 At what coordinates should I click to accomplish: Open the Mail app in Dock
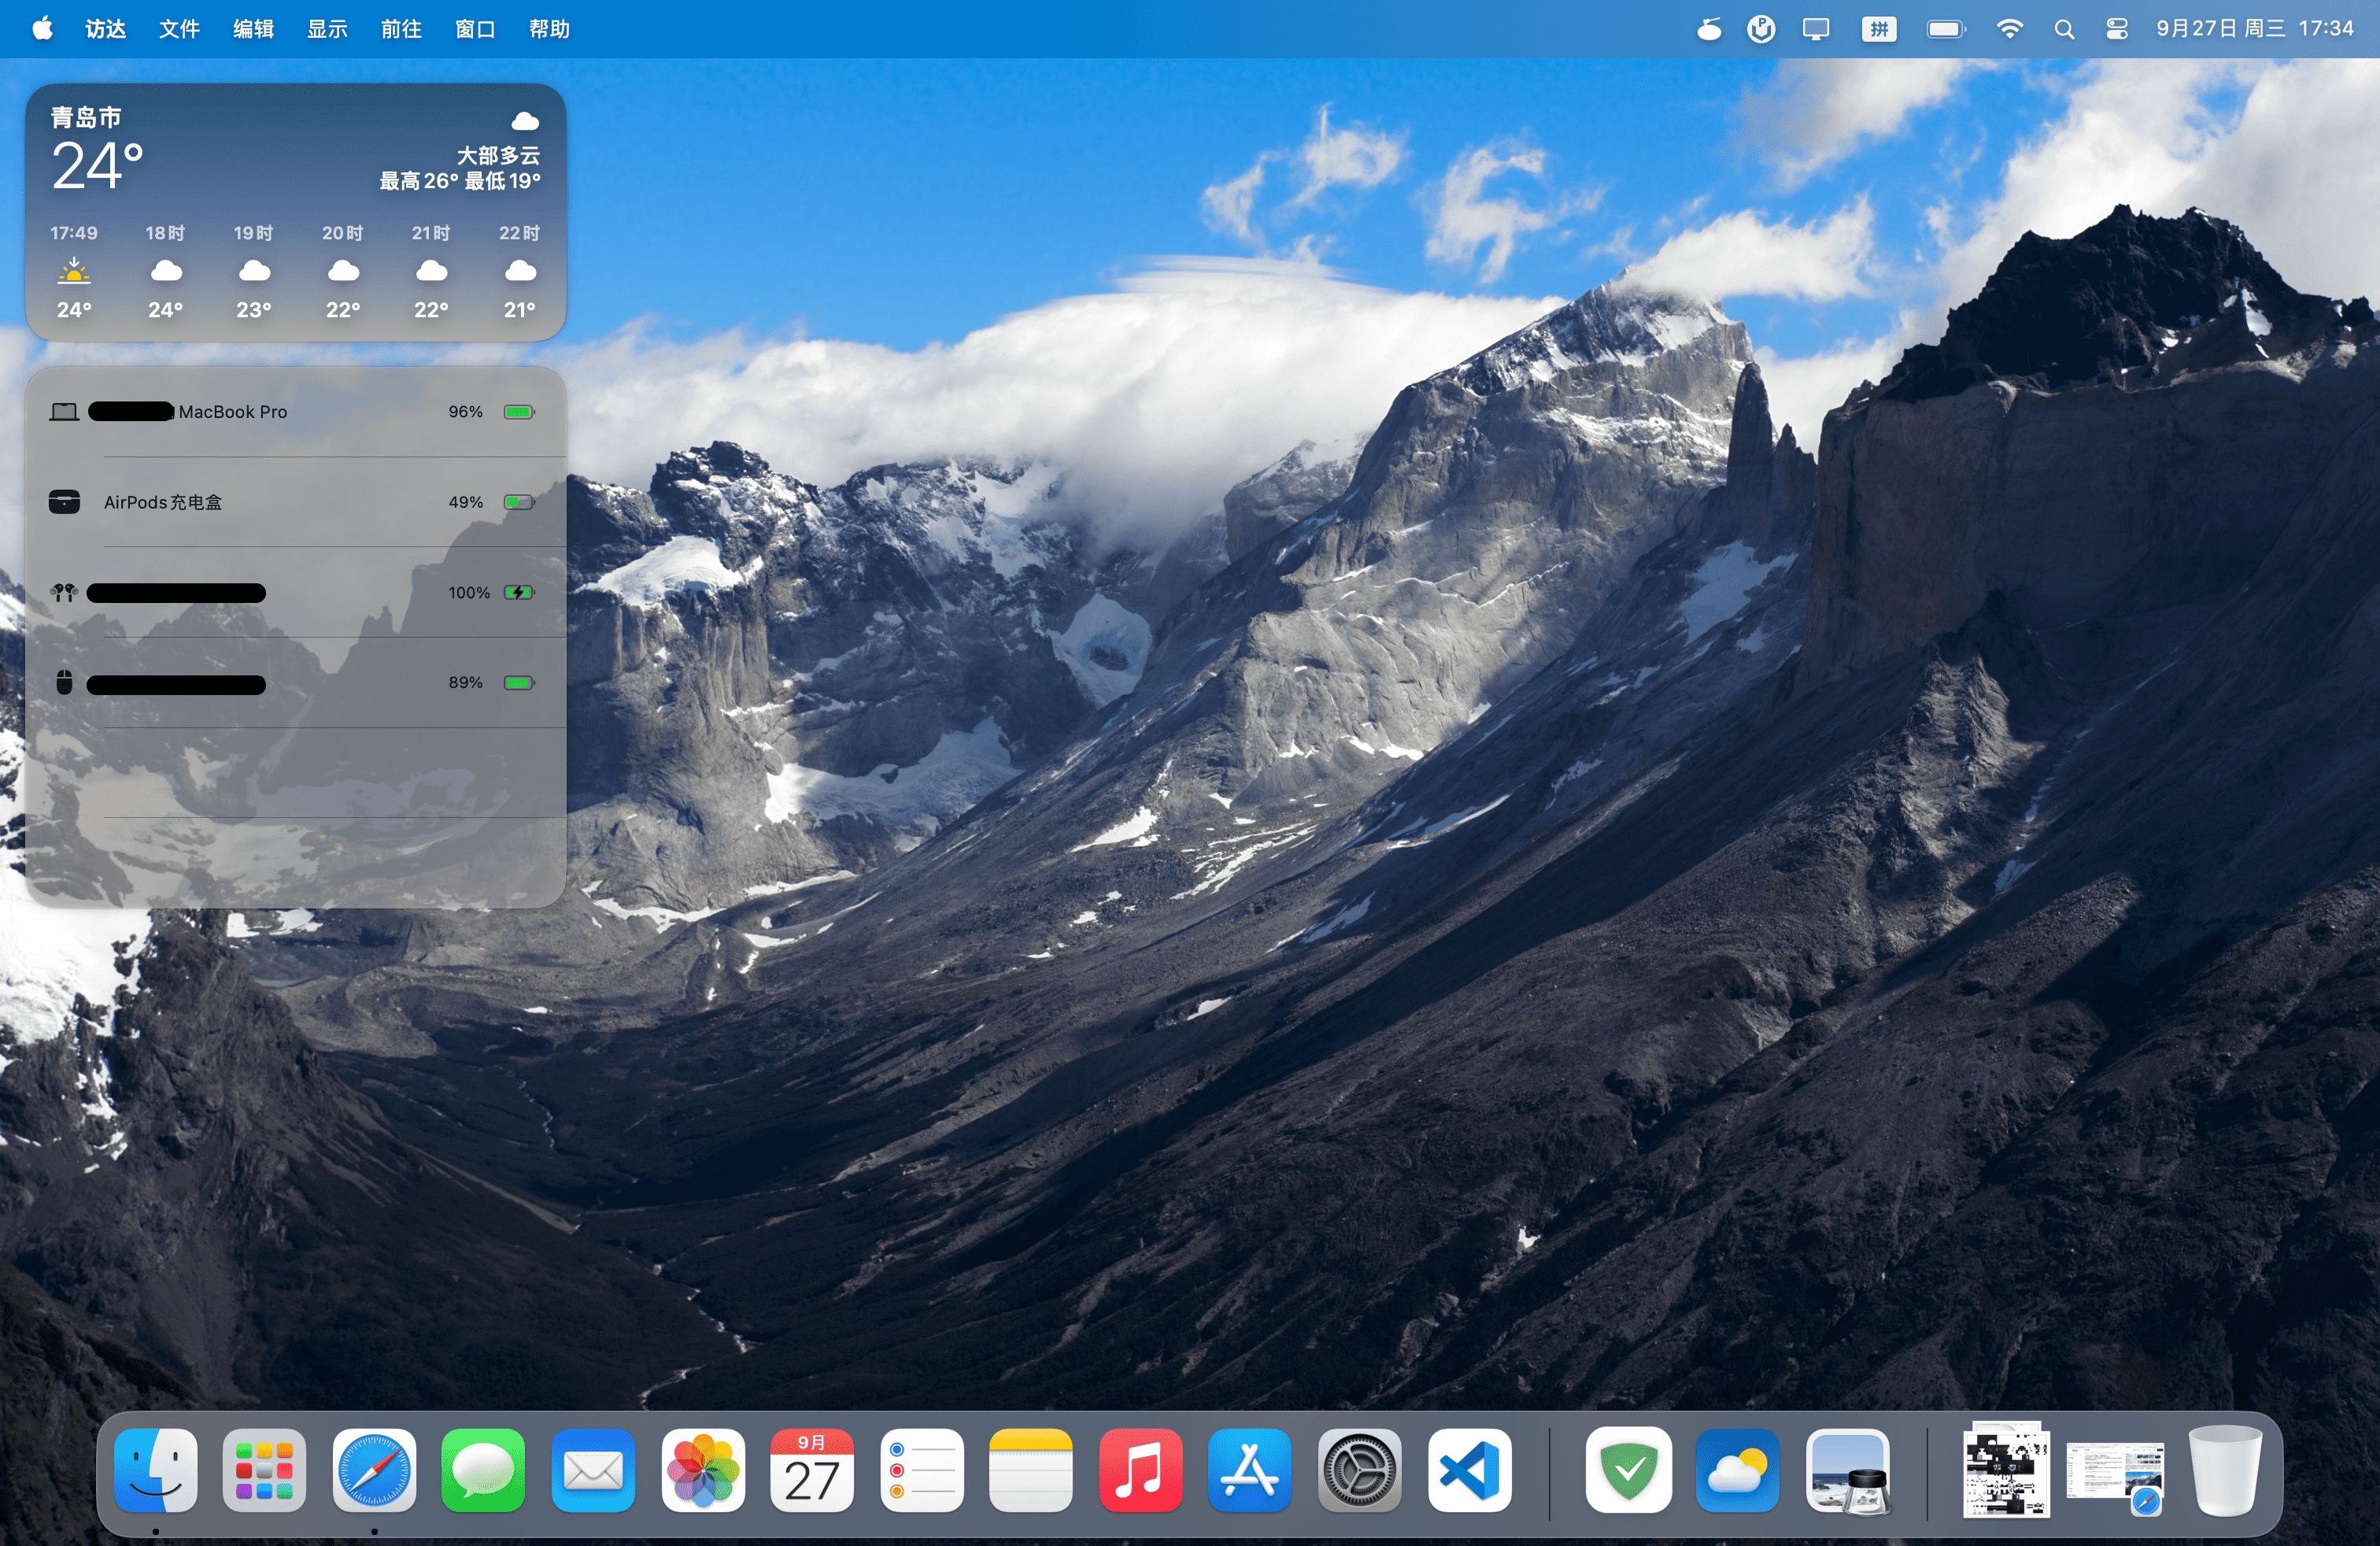[x=593, y=1470]
